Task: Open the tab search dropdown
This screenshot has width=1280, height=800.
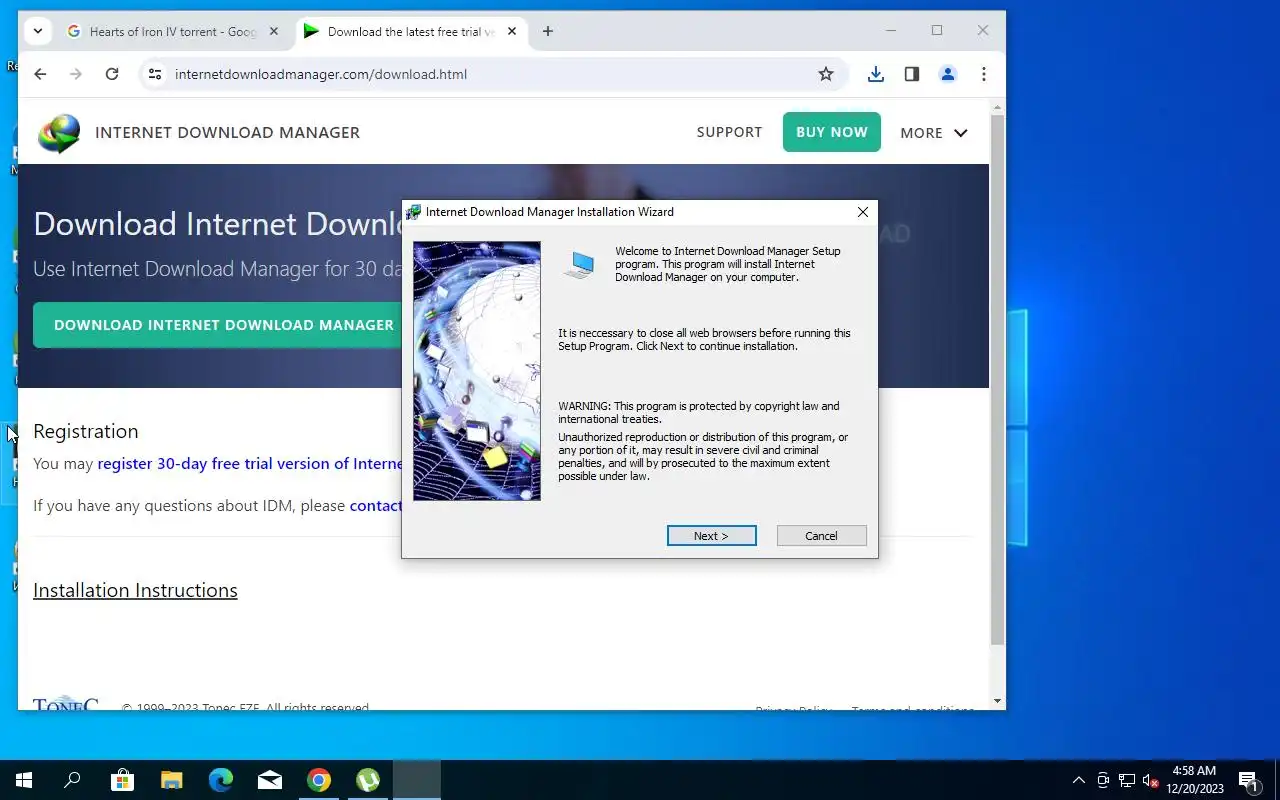Action: pyautogui.click(x=38, y=31)
